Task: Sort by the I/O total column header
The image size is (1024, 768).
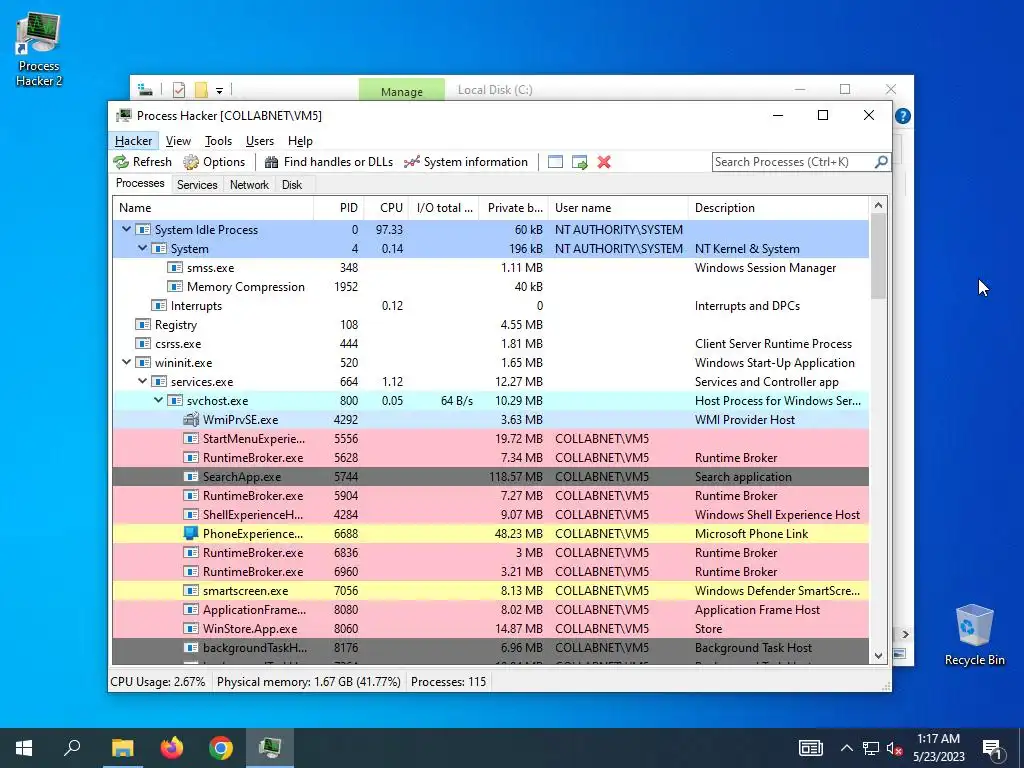Action: [443, 208]
